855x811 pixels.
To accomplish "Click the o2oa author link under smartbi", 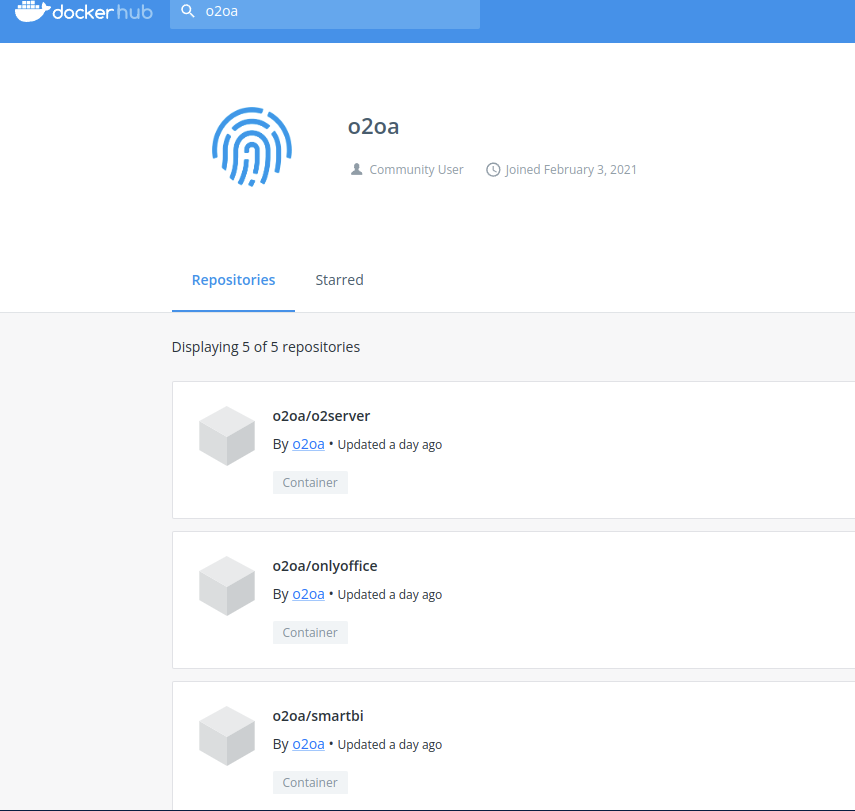I will [x=308, y=744].
